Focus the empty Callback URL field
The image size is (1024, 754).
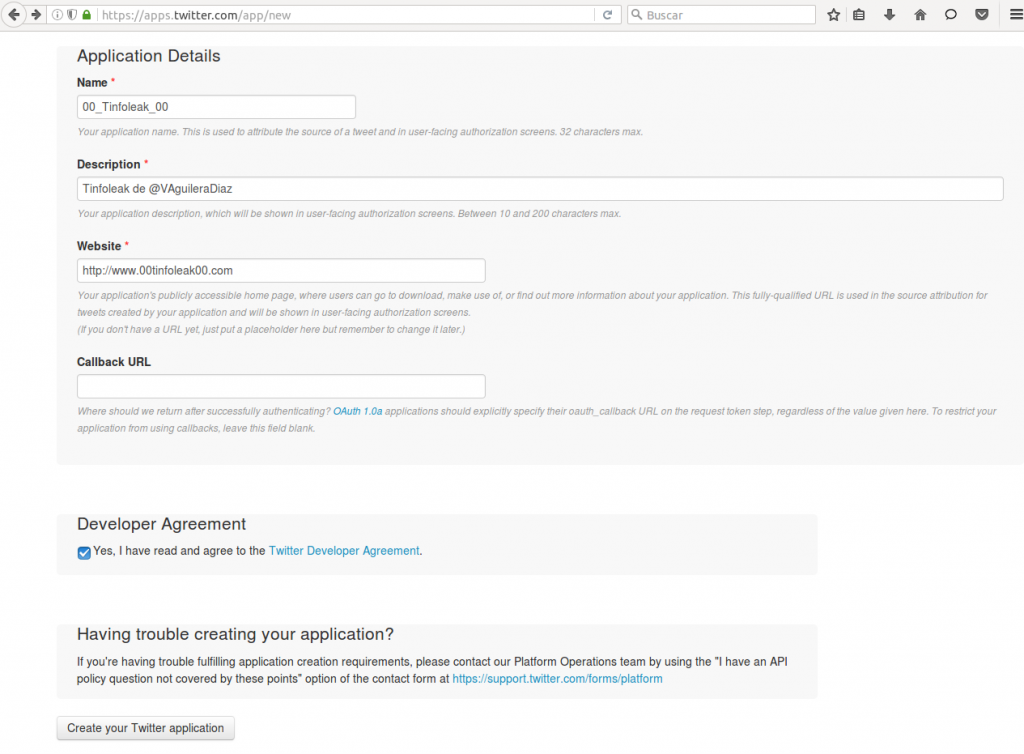(x=281, y=386)
